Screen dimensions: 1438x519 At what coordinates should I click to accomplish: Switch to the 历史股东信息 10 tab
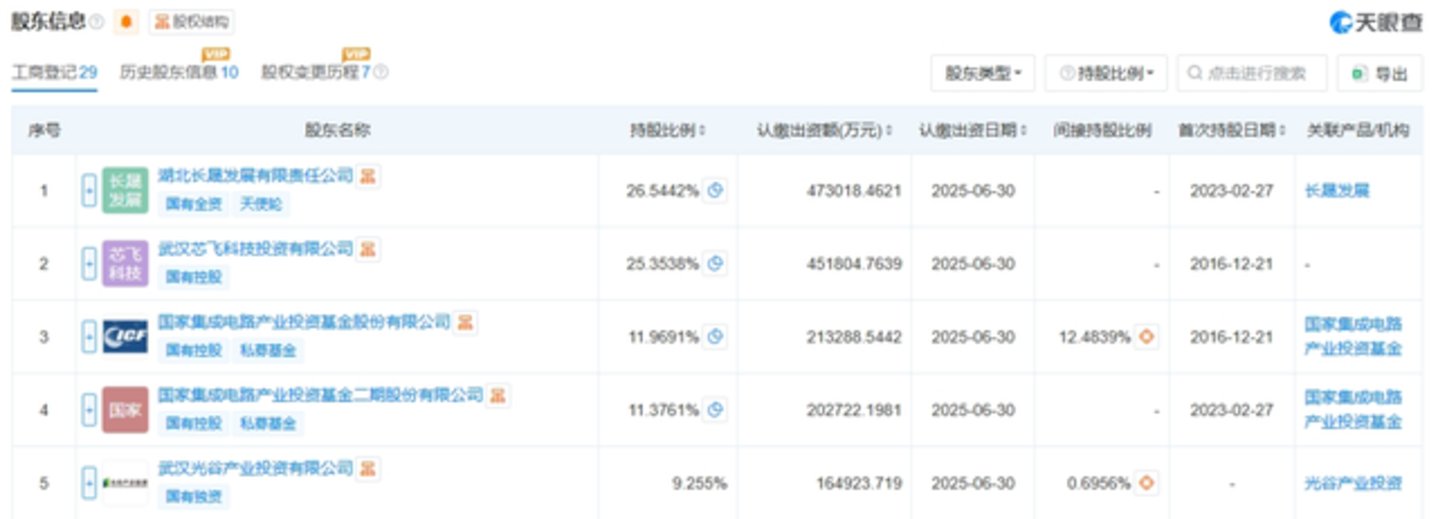tap(179, 72)
